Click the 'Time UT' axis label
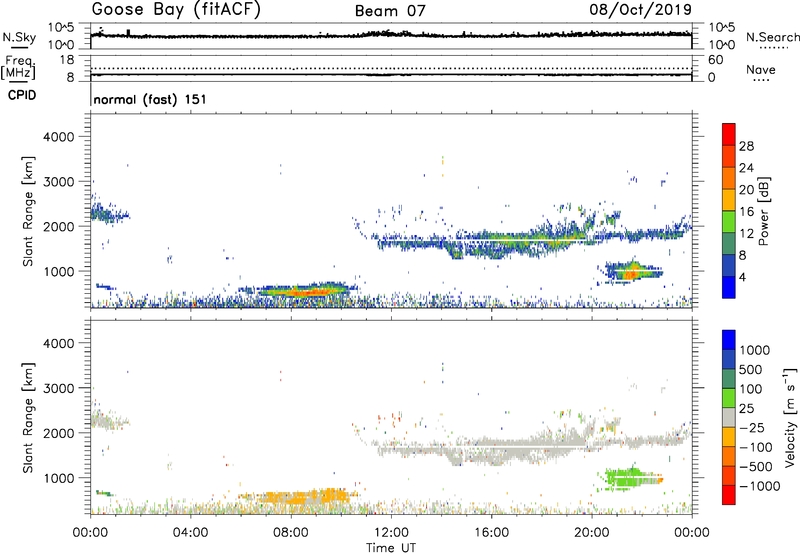 click(x=391, y=548)
